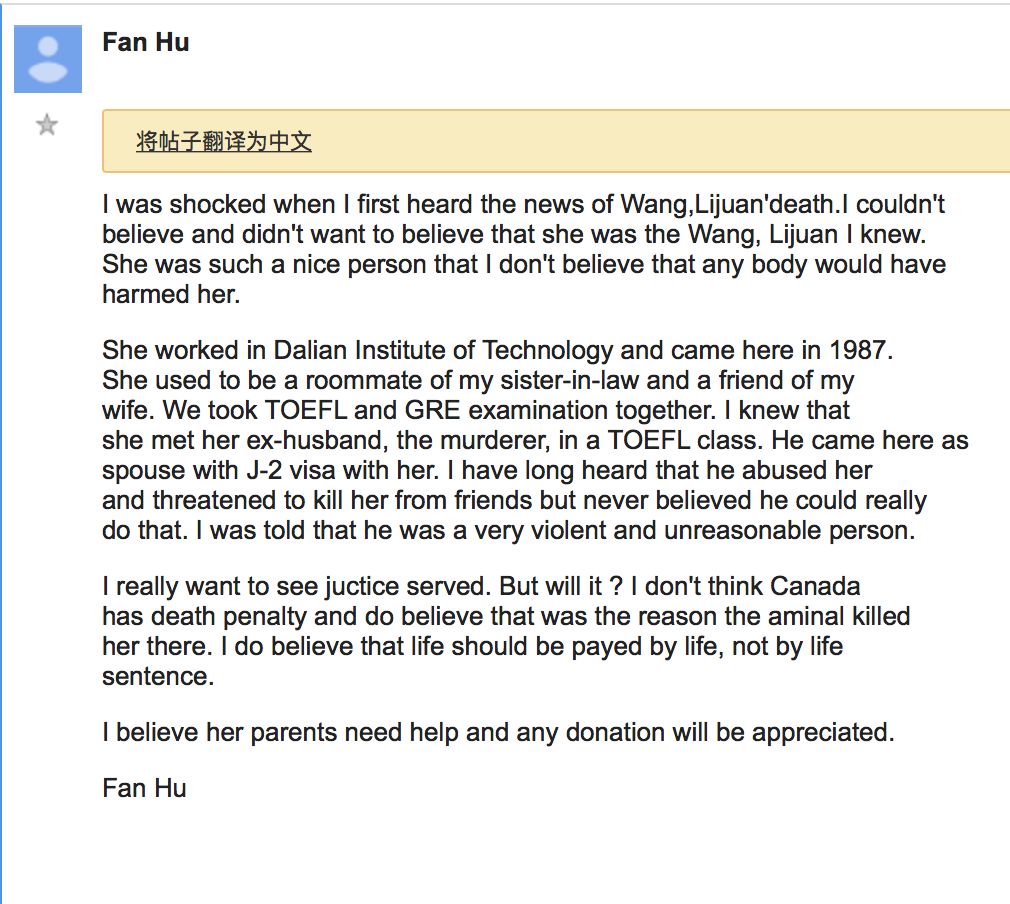Click the line about donation for her parents
The width and height of the screenshot is (1010, 904).
click(498, 733)
